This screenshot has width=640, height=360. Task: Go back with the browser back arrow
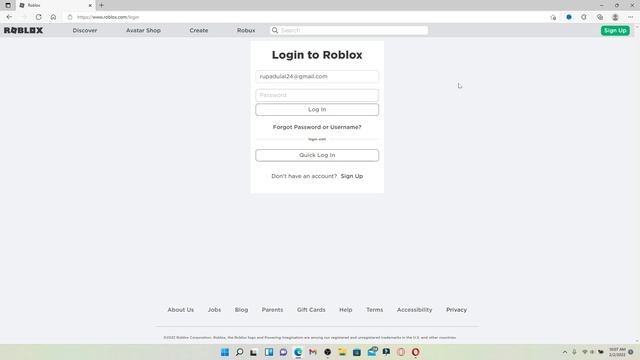click(x=9, y=17)
